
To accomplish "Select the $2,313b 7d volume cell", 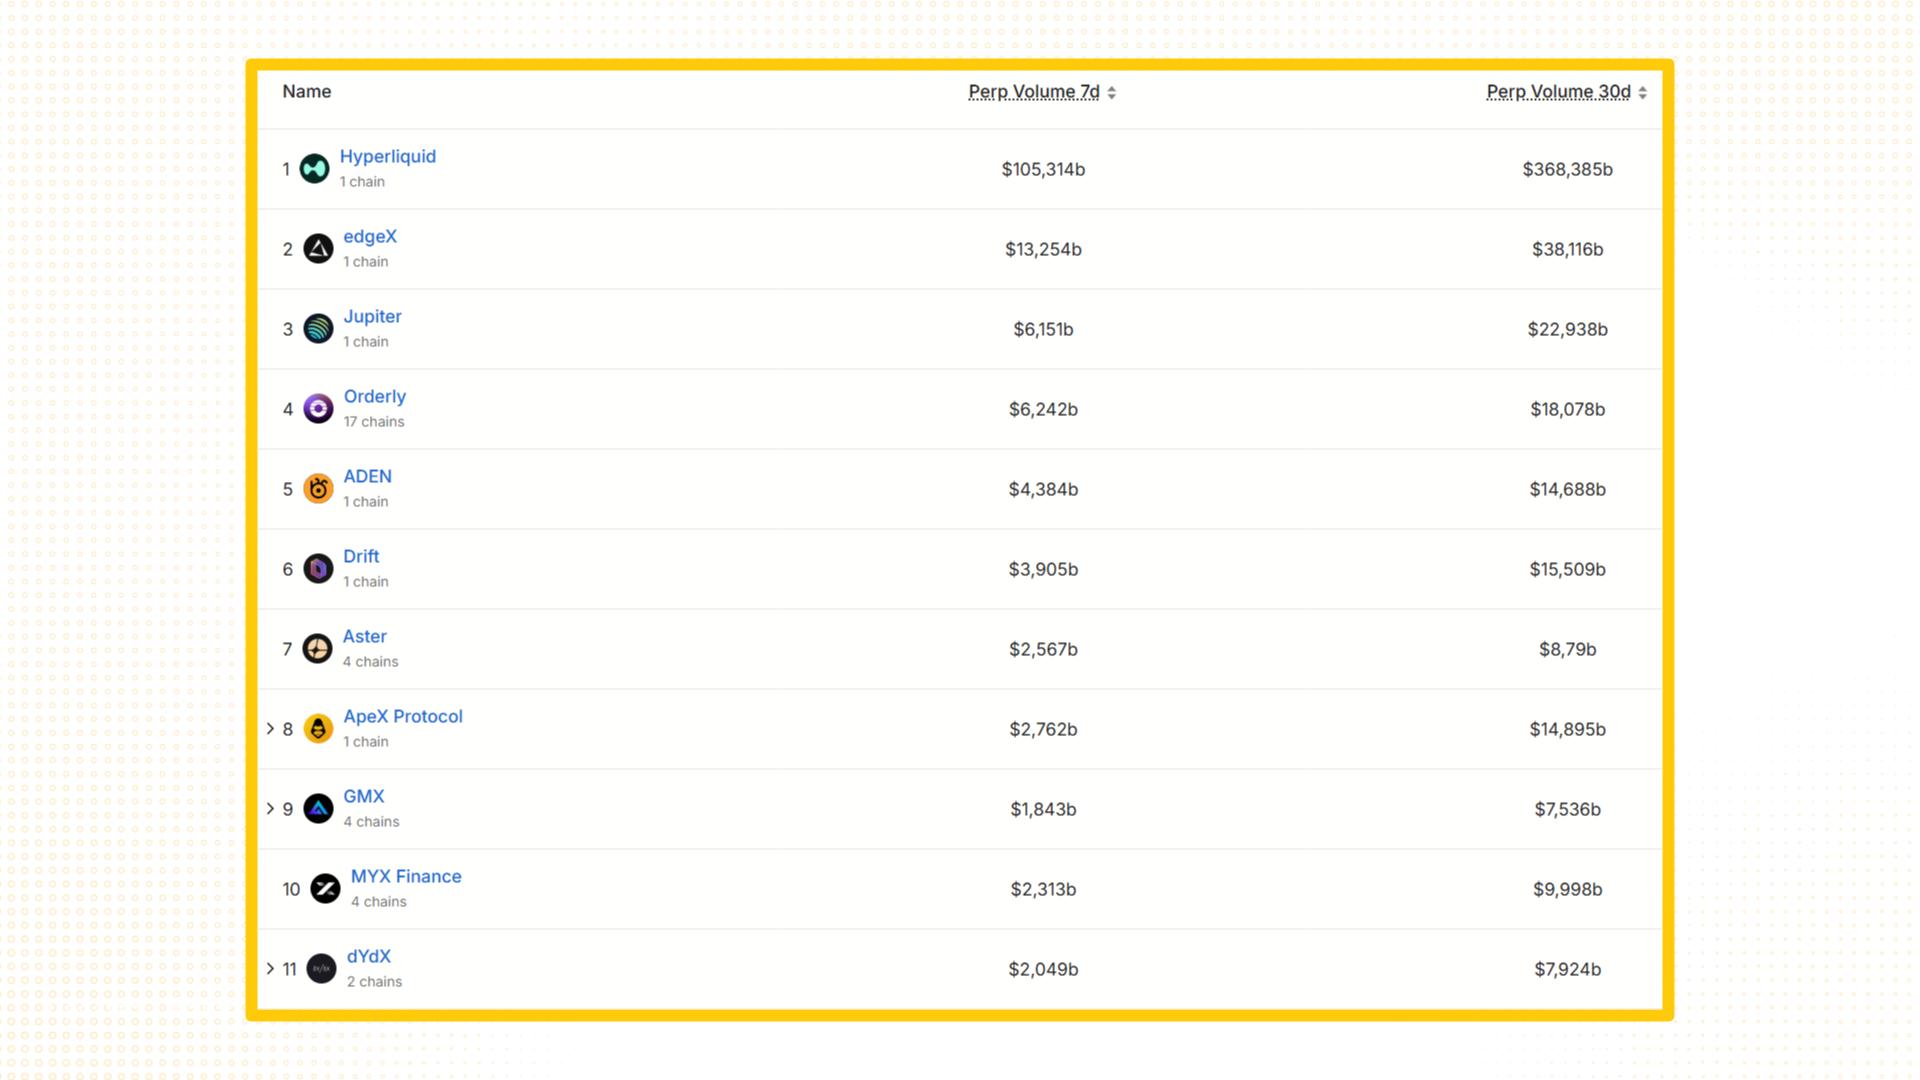I will tap(1043, 889).
